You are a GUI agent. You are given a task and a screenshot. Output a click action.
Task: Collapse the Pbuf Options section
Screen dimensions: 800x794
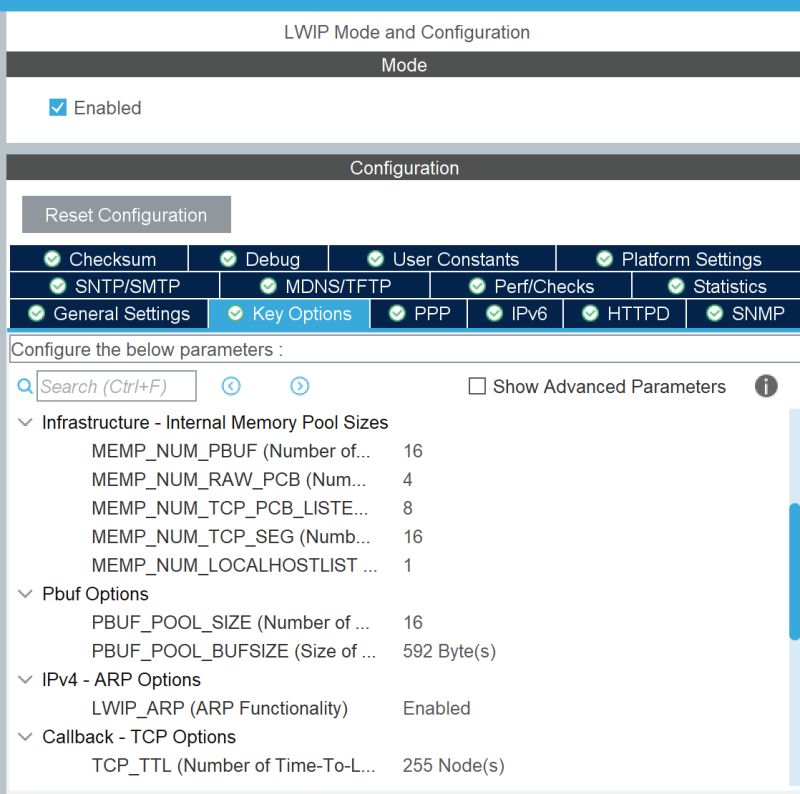24,594
